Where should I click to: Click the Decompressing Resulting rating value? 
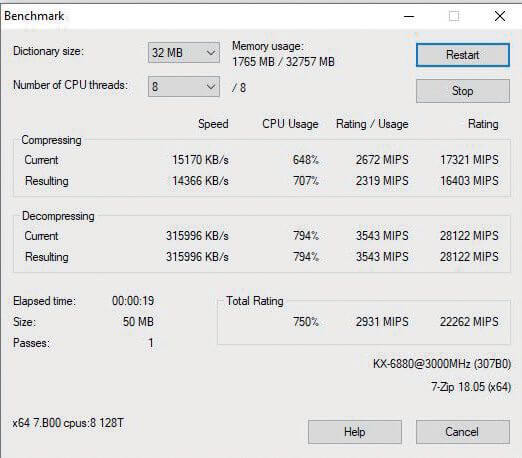click(469, 257)
